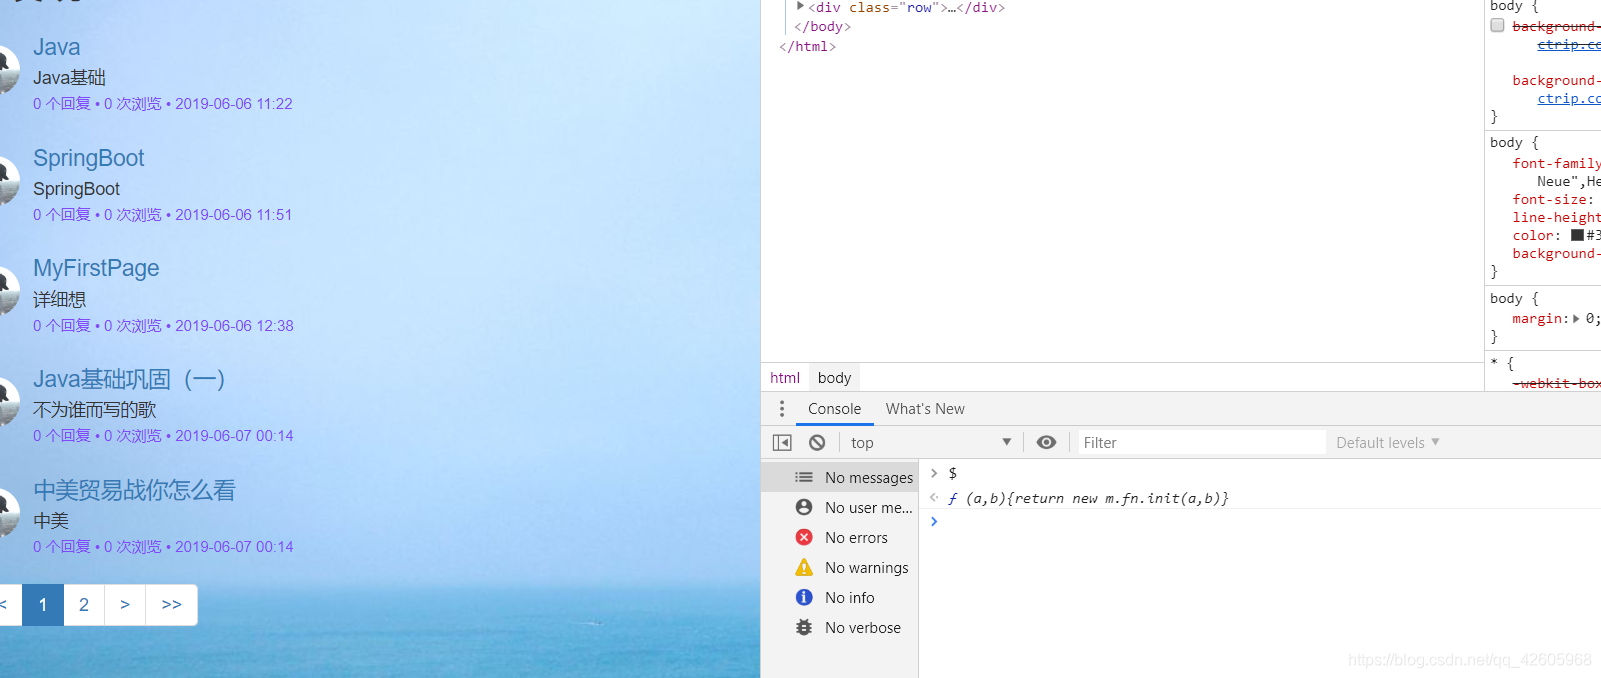This screenshot has width=1601, height=678.
Task: Click the 不为谁而写的歌 description text
Action: coord(94,410)
